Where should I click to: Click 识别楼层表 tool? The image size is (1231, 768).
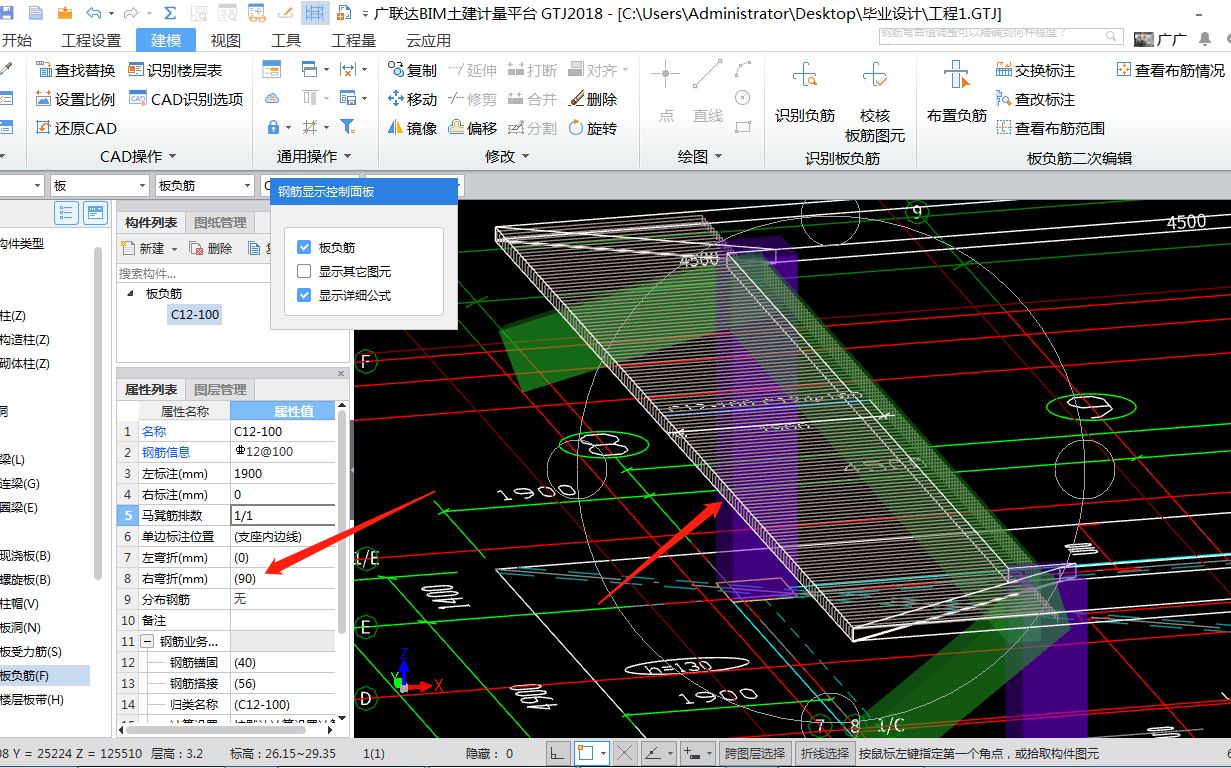(x=175, y=70)
